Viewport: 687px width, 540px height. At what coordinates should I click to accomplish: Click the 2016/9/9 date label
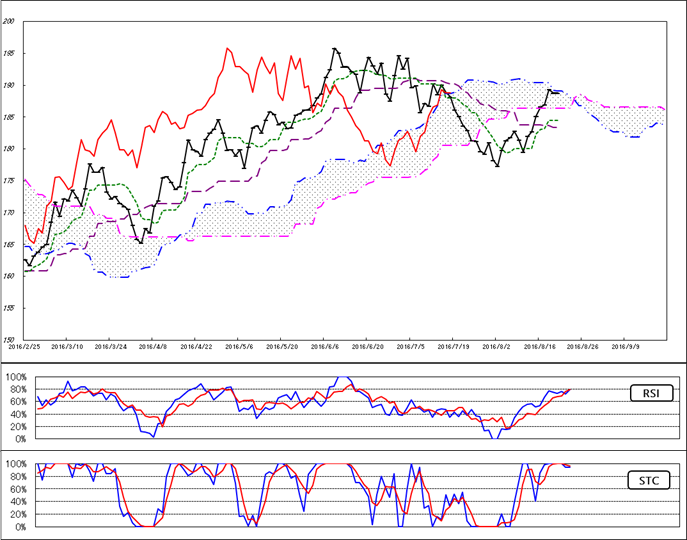coord(627,346)
